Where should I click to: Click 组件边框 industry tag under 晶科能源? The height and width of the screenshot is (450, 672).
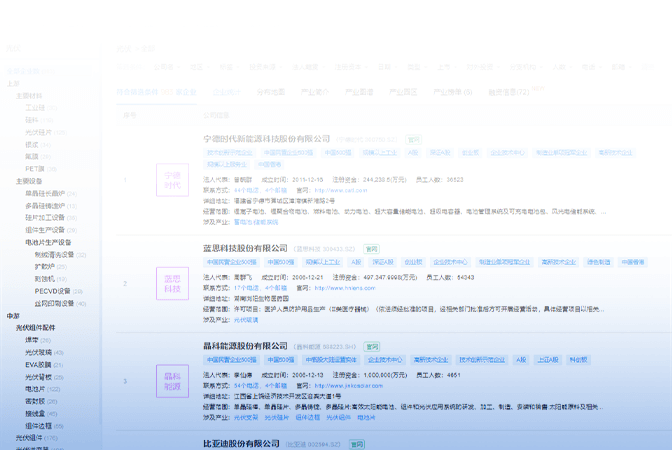coord(307,417)
